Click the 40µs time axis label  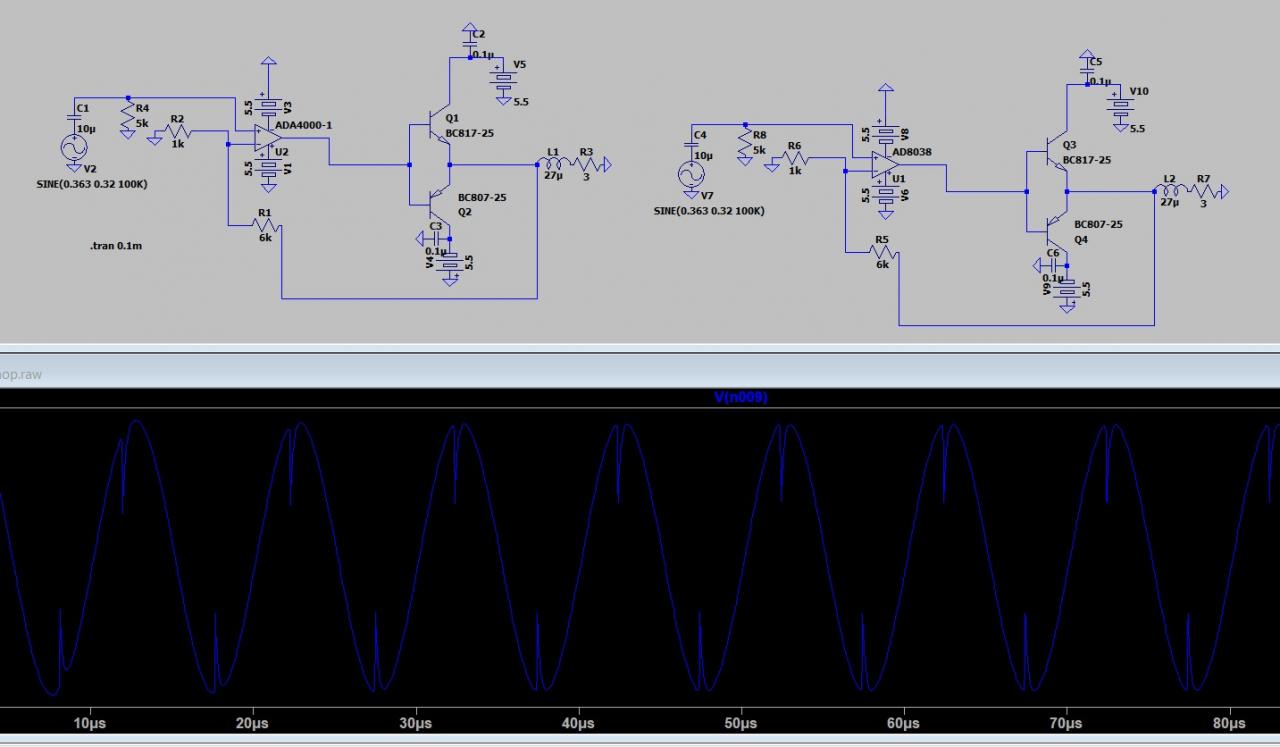click(578, 723)
